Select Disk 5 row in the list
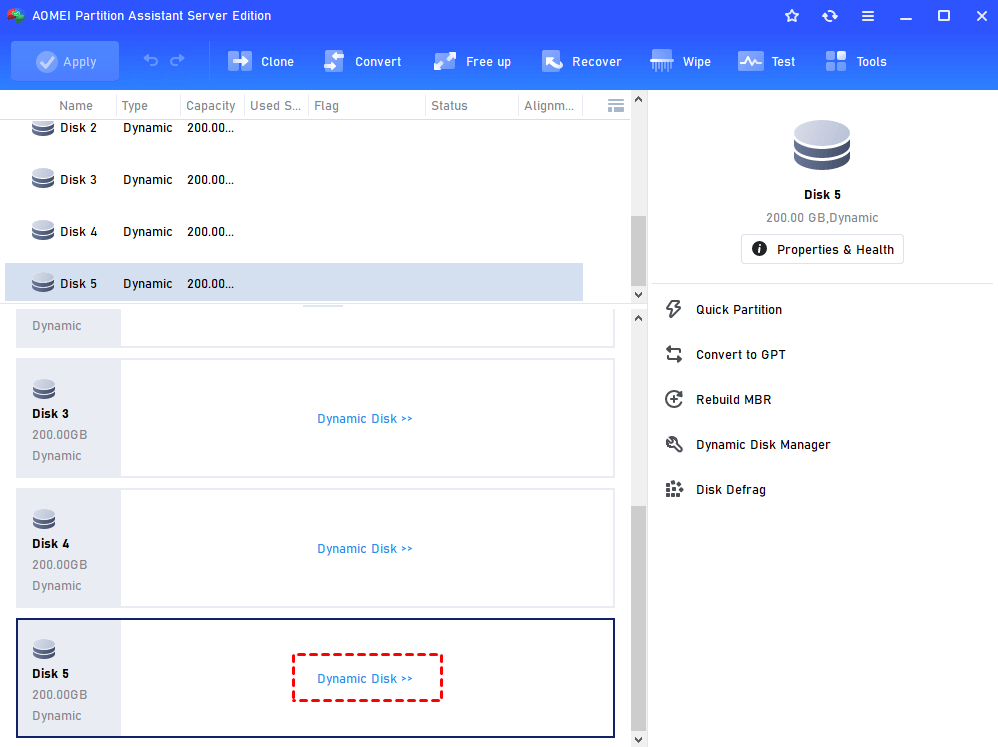This screenshot has height=747, width=998. (x=294, y=283)
